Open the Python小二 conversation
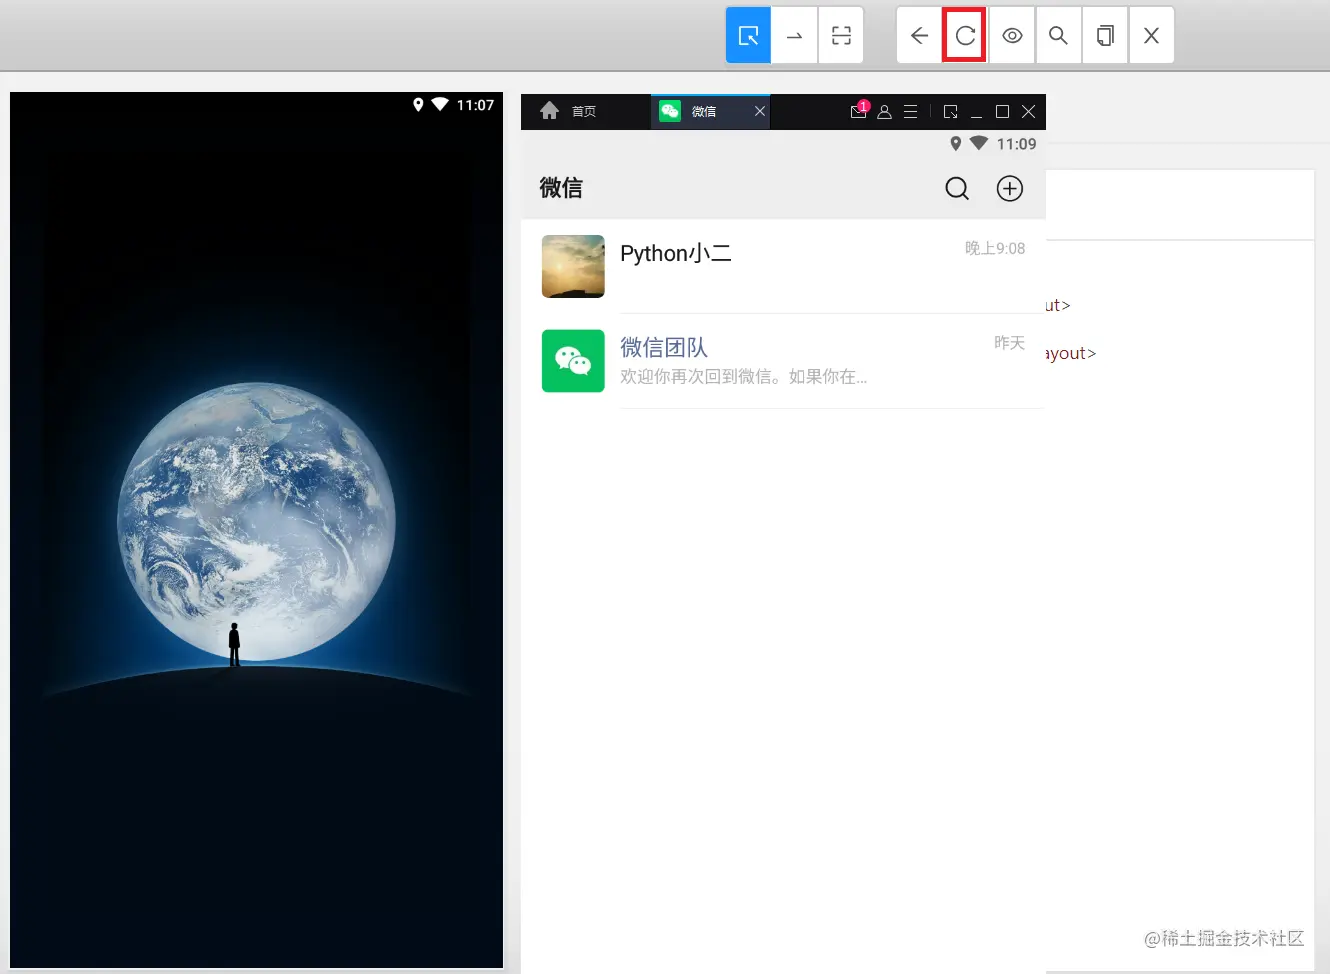 tap(783, 266)
